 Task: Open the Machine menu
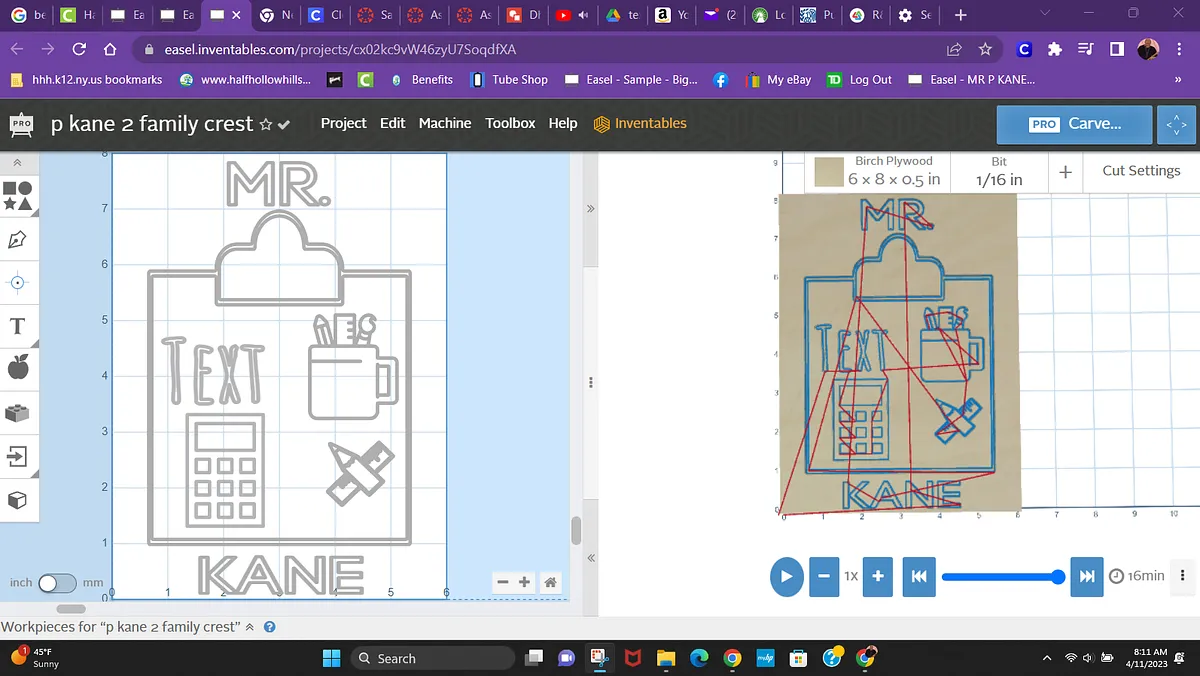[445, 123]
